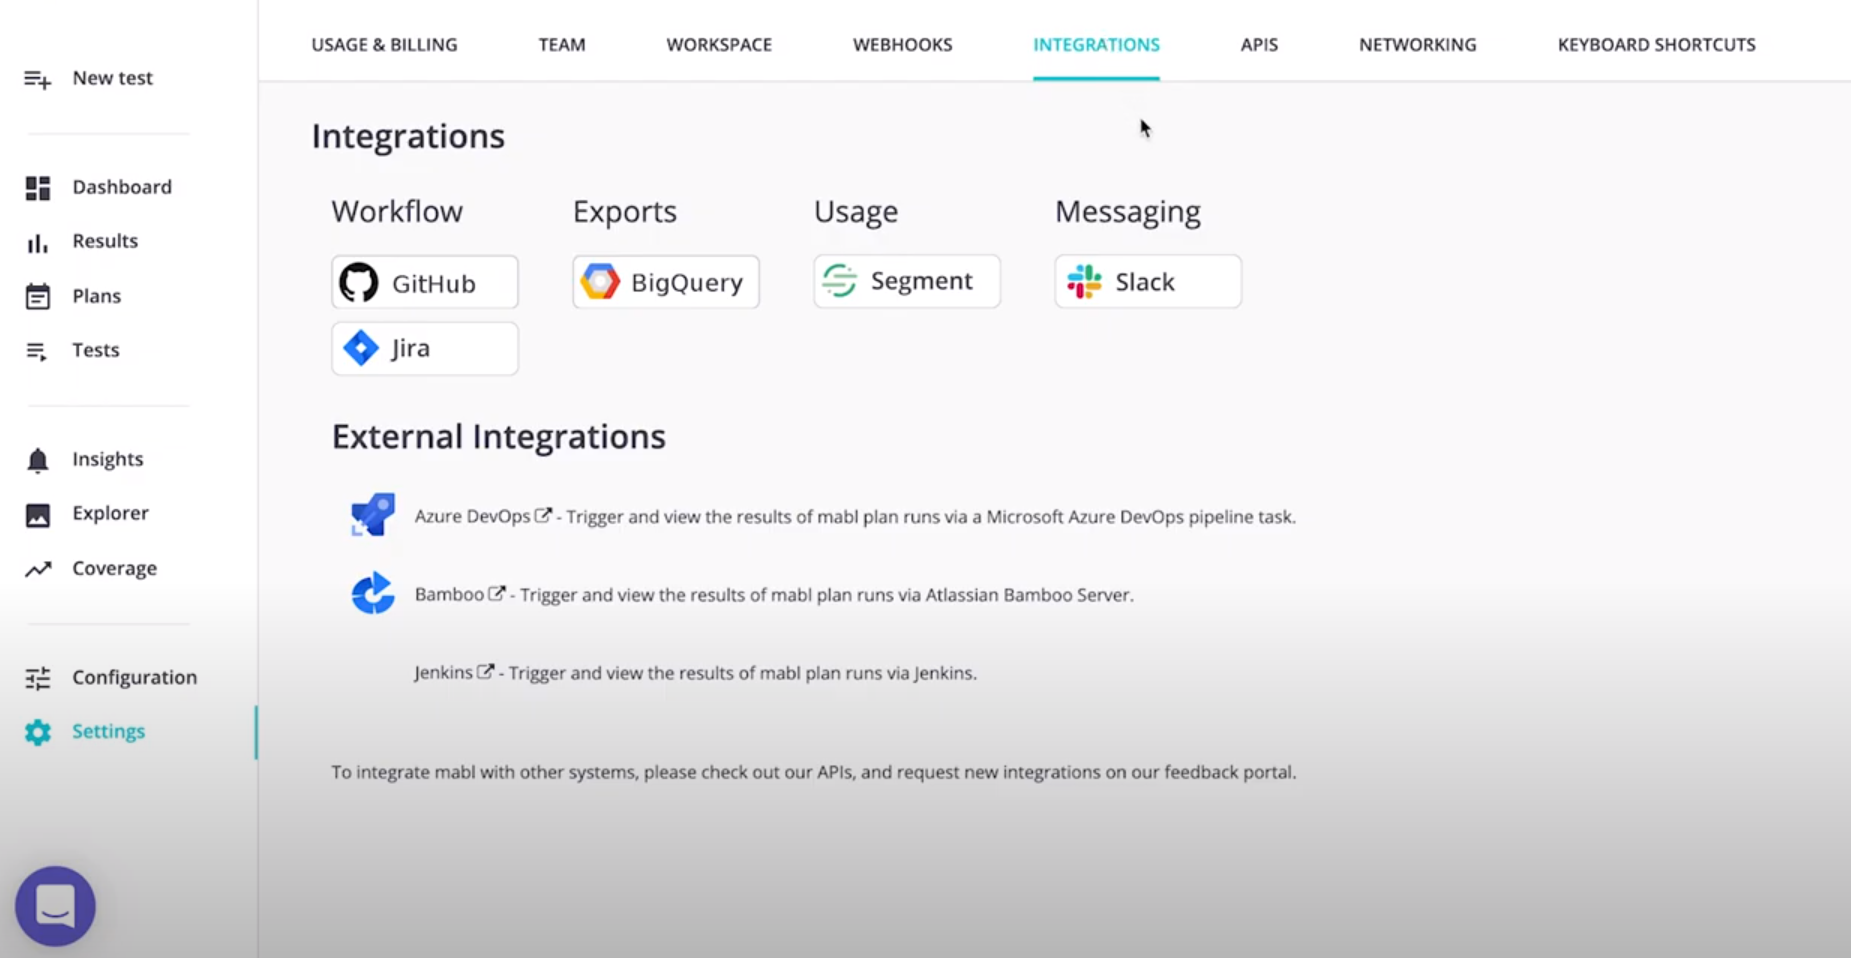
Task: Click the Settings gear icon
Action: [38, 732]
